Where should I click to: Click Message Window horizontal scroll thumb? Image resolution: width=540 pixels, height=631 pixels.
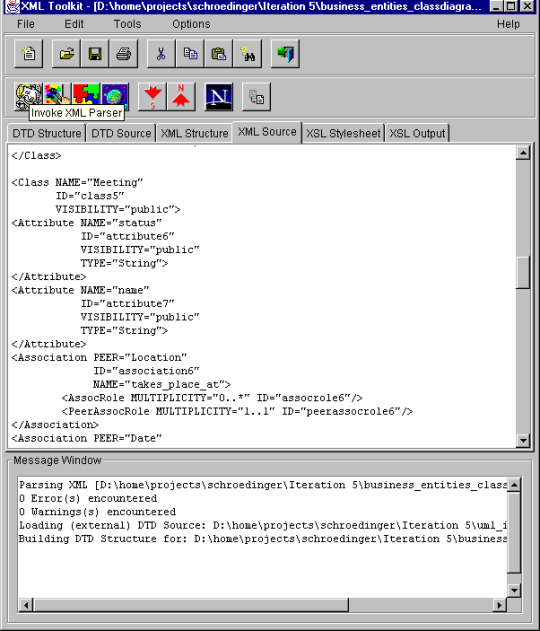[x=191, y=605]
